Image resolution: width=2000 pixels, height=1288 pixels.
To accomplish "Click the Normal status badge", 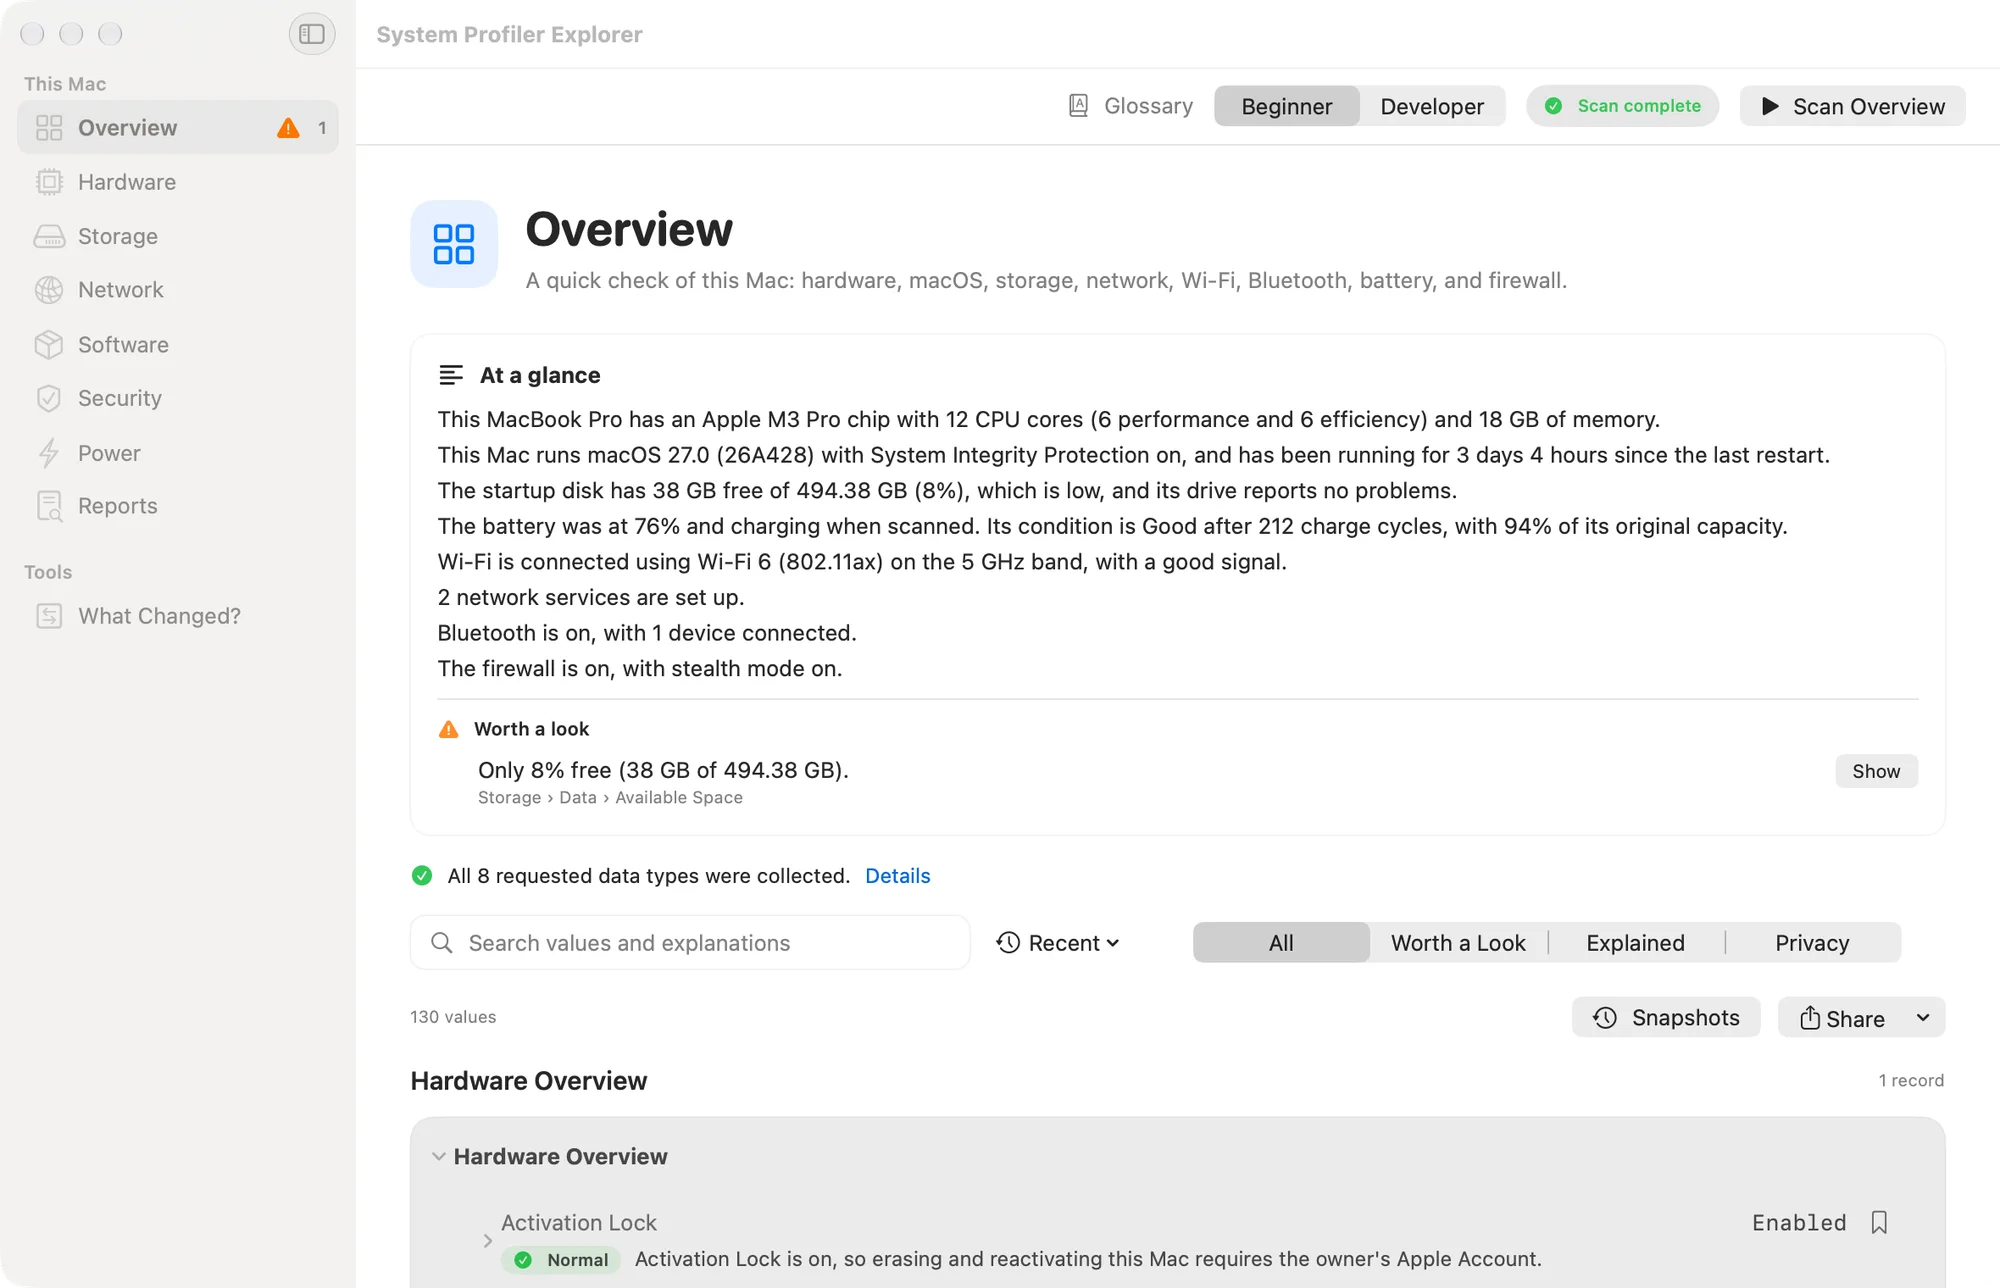I will pos(561,1260).
